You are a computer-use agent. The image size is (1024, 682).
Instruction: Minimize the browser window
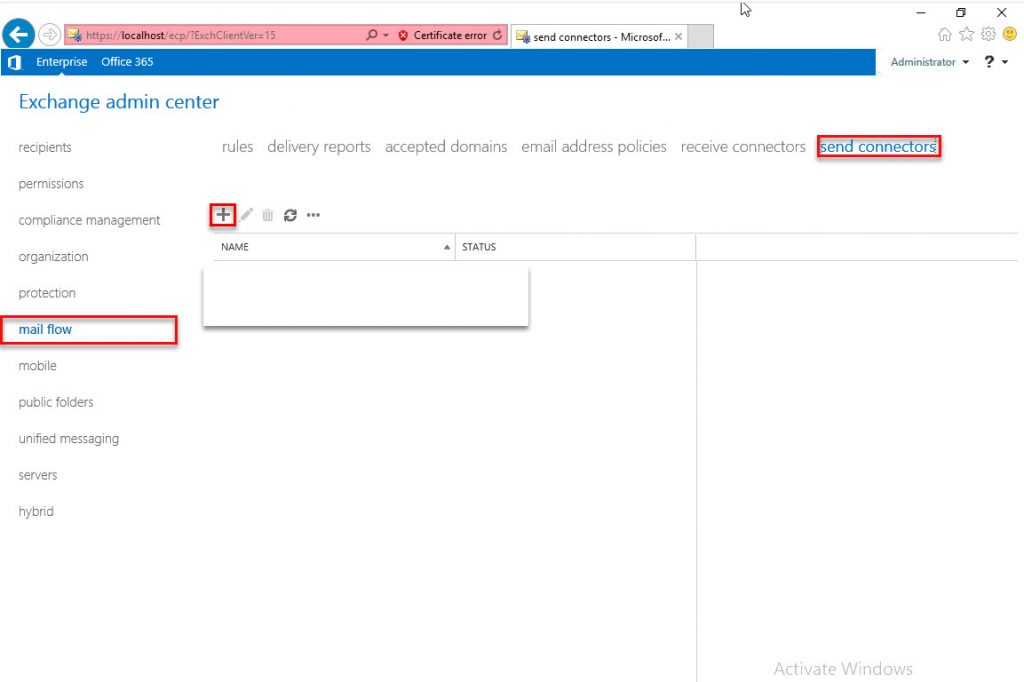point(921,12)
